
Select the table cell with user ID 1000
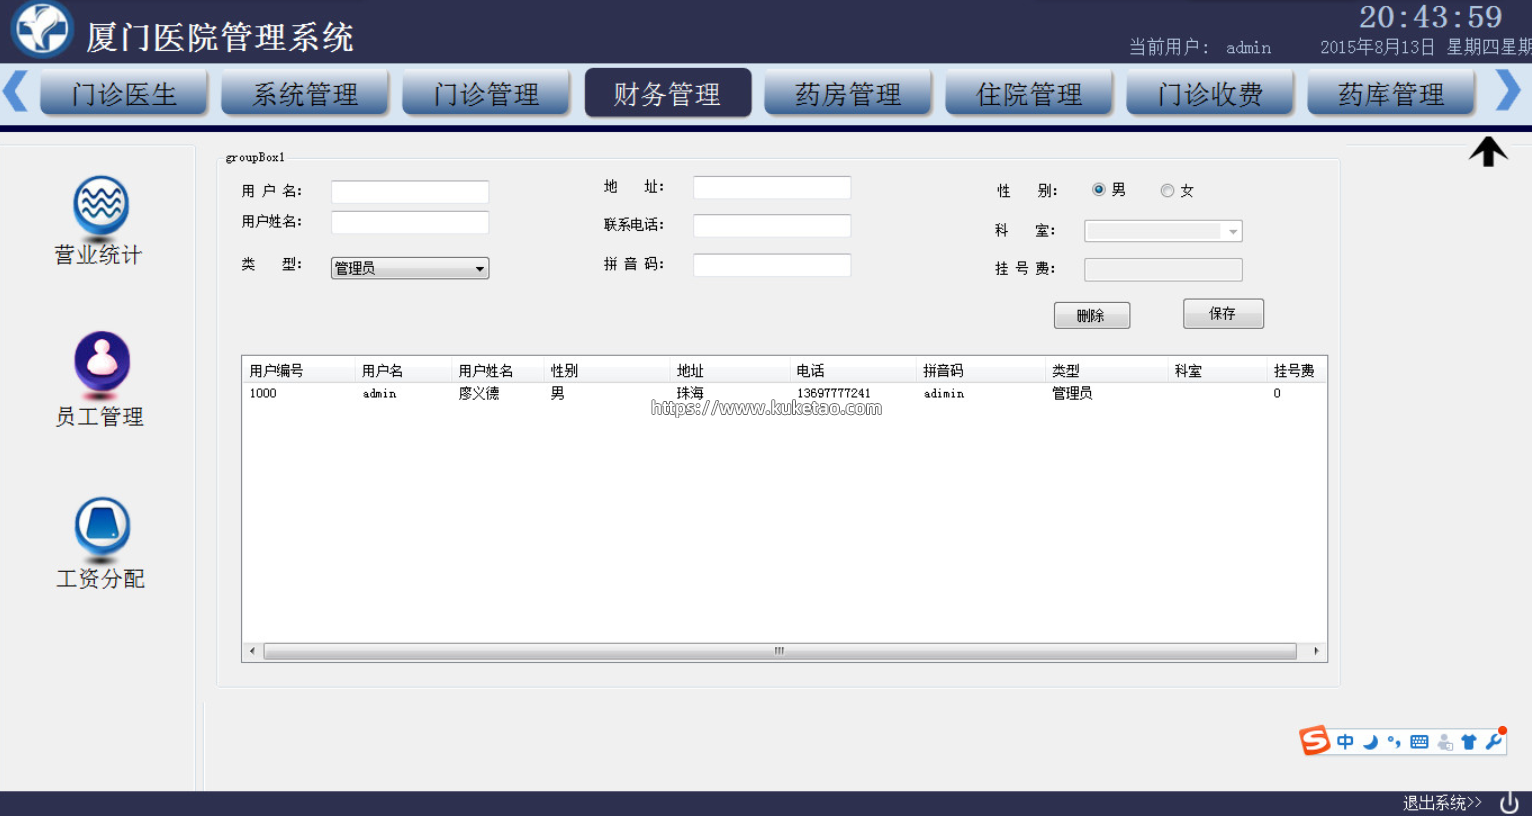pos(263,394)
